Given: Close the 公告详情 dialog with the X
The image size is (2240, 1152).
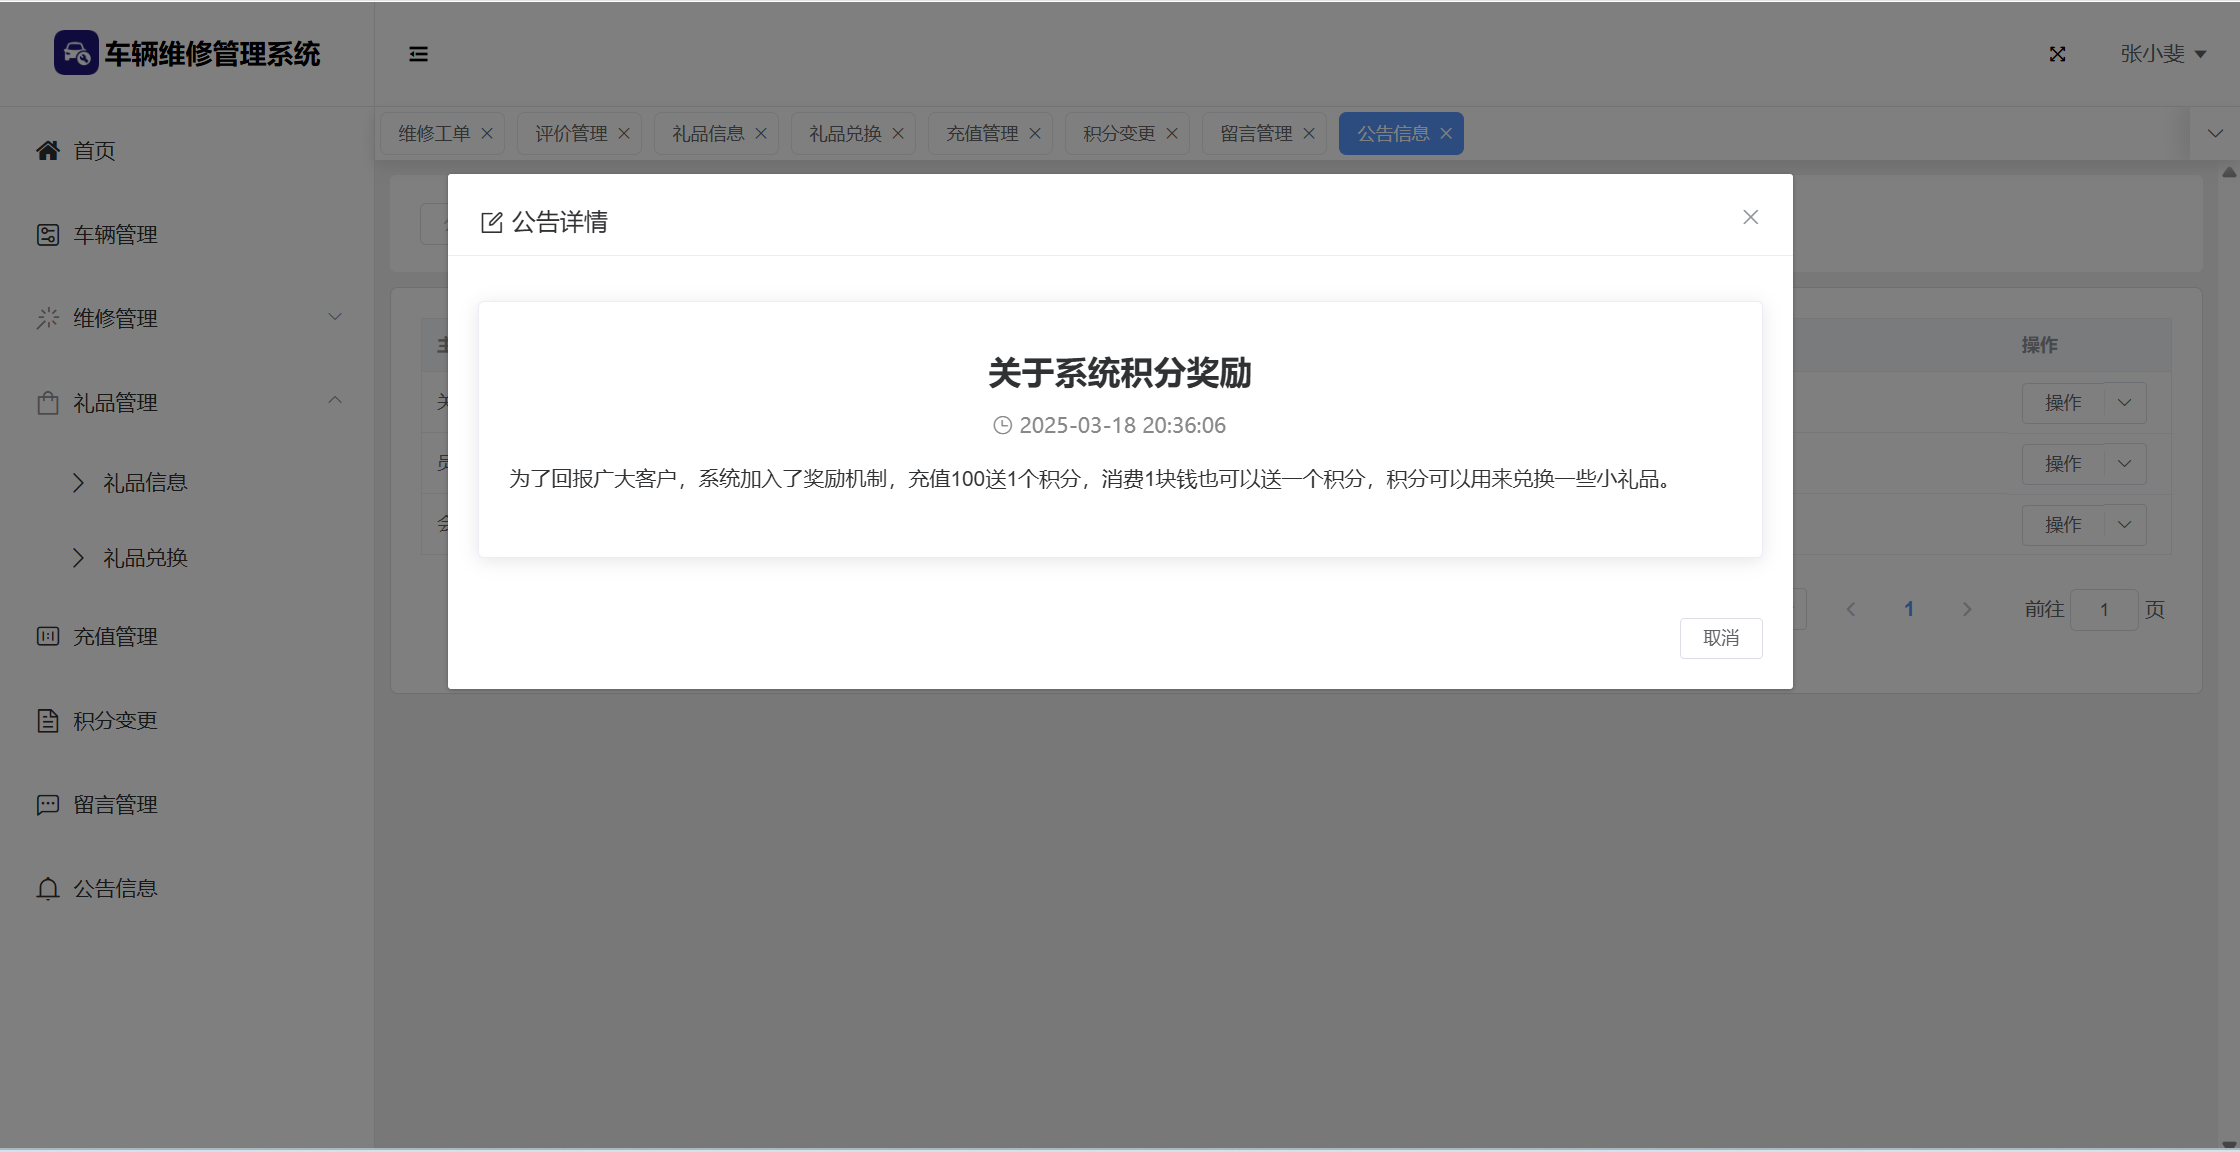Looking at the screenshot, I should pos(1750,217).
